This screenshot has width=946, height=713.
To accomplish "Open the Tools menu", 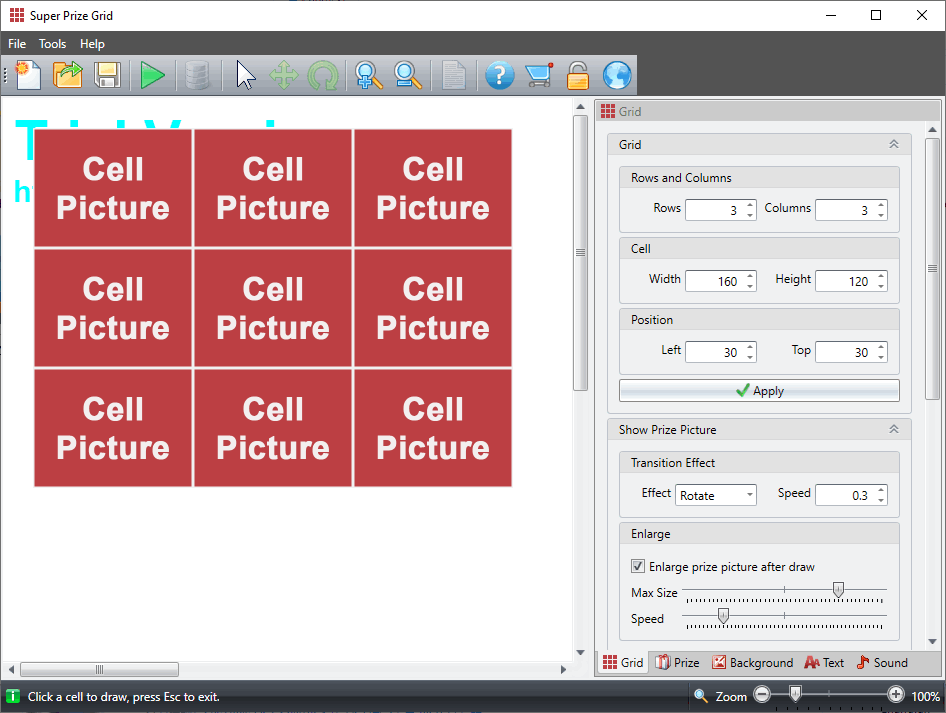I will click(x=53, y=44).
